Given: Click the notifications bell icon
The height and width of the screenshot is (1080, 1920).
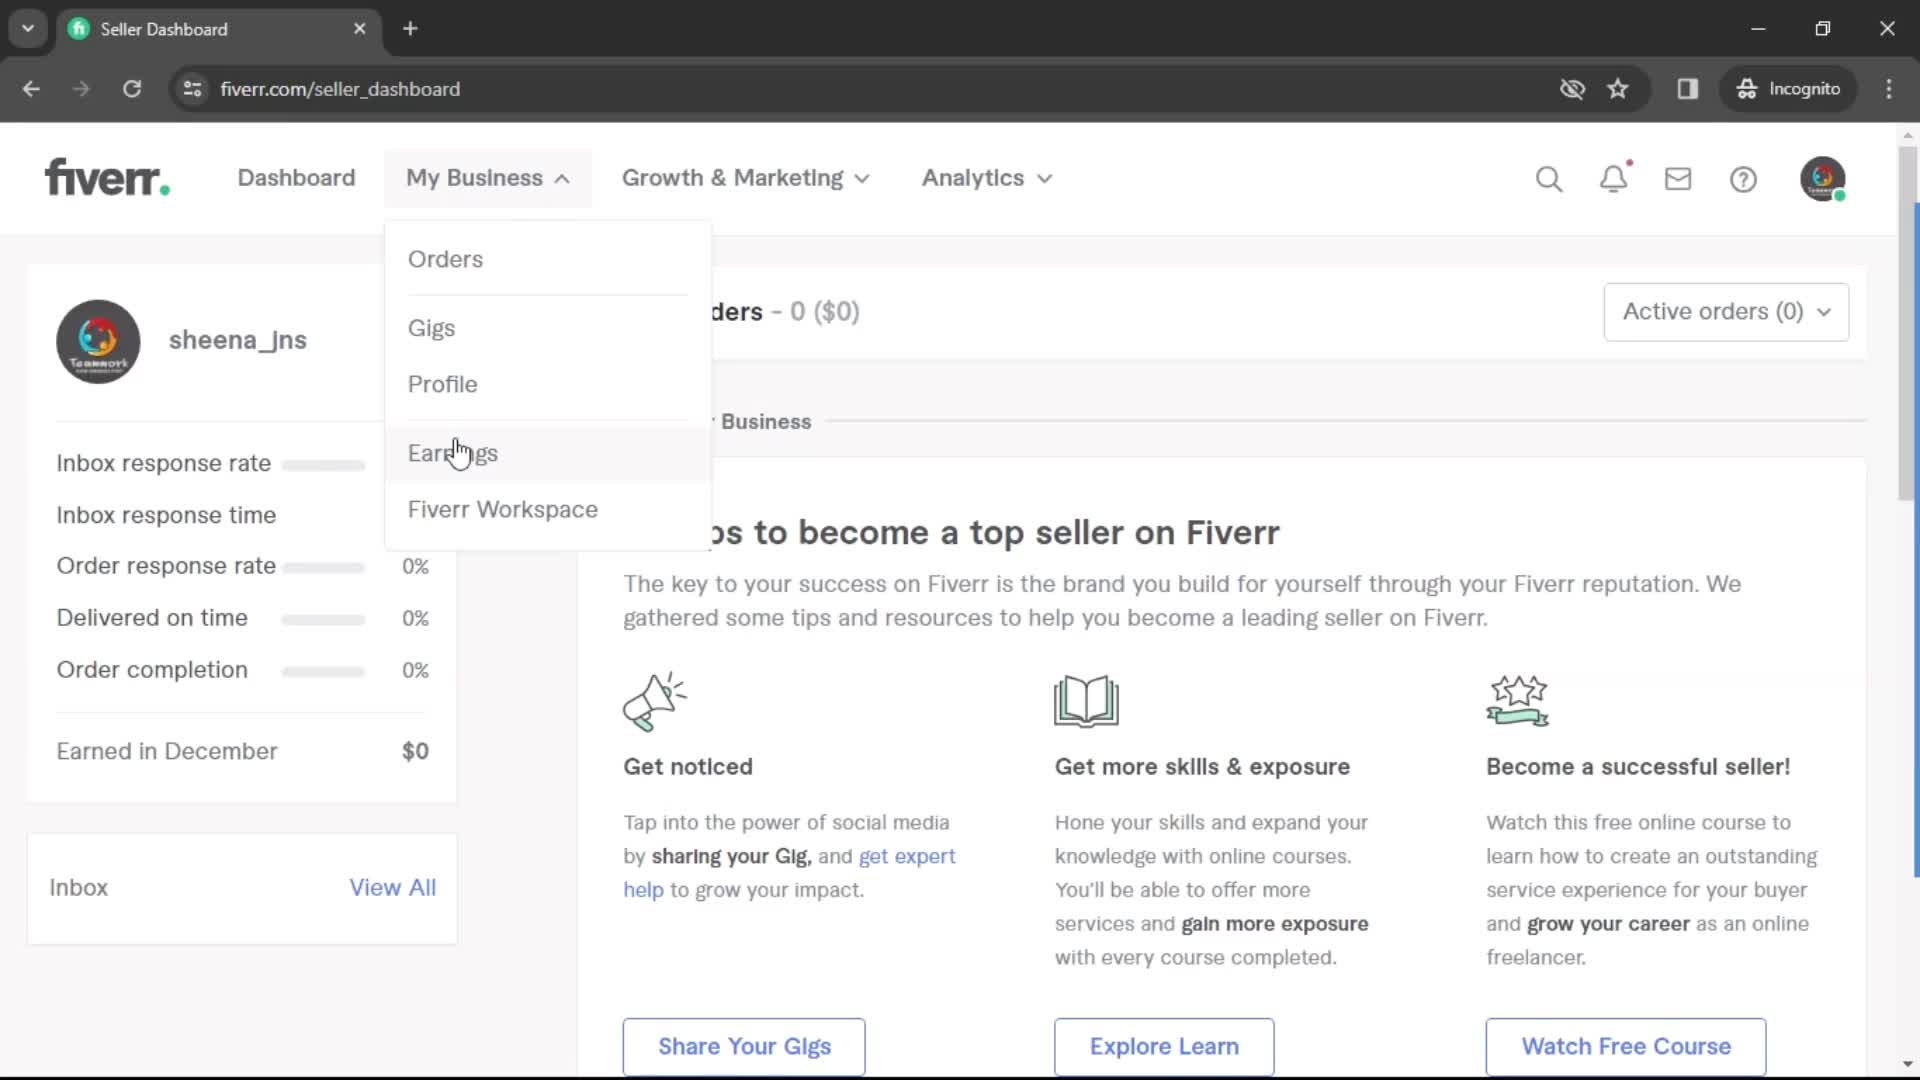Looking at the screenshot, I should point(1615,178).
